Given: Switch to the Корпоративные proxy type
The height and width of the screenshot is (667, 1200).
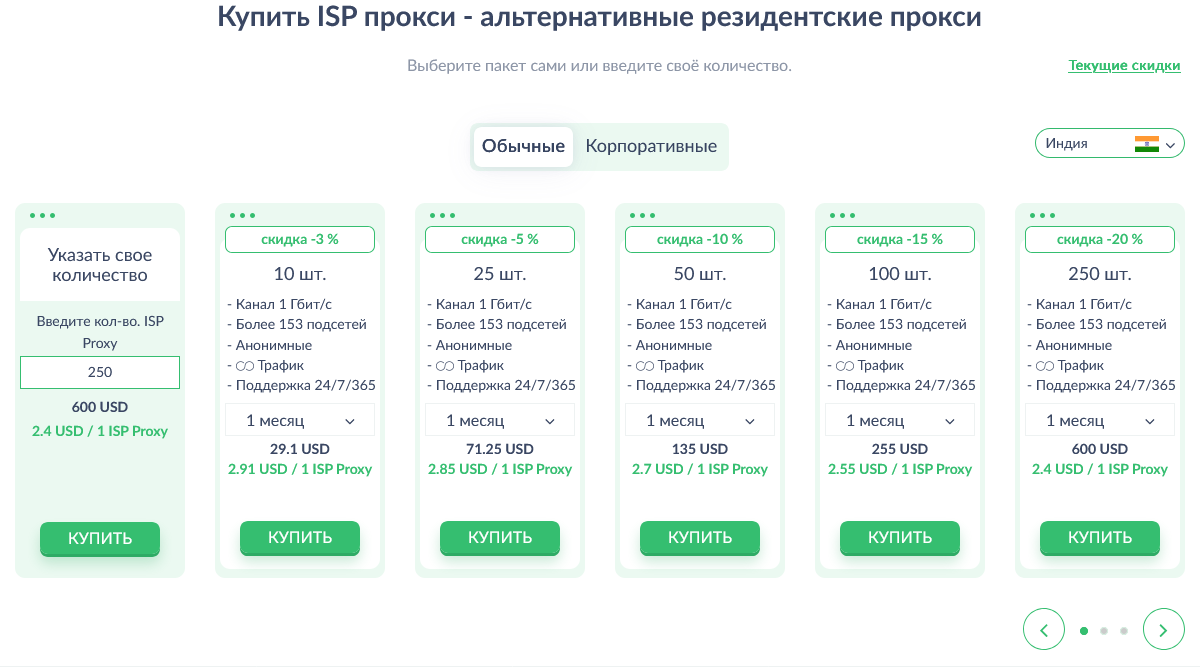Looking at the screenshot, I should 651,146.
